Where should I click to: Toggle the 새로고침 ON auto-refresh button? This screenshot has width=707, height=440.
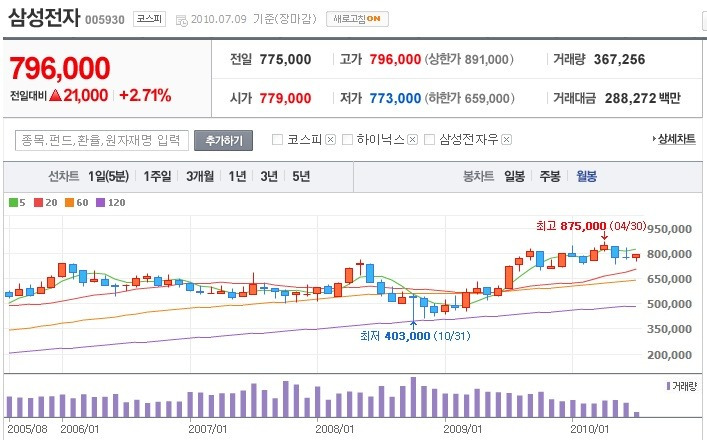point(357,19)
